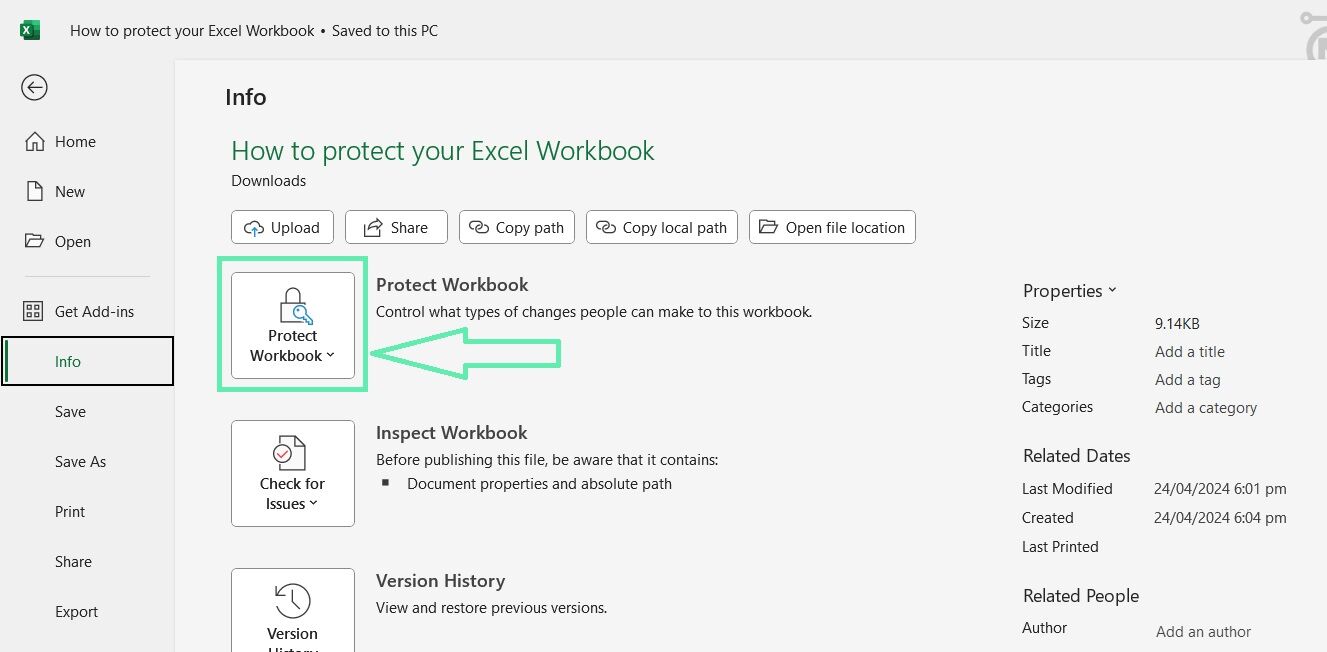Screen dimensions: 1327x652
Task: Click Copy local path button
Action: coord(662,227)
